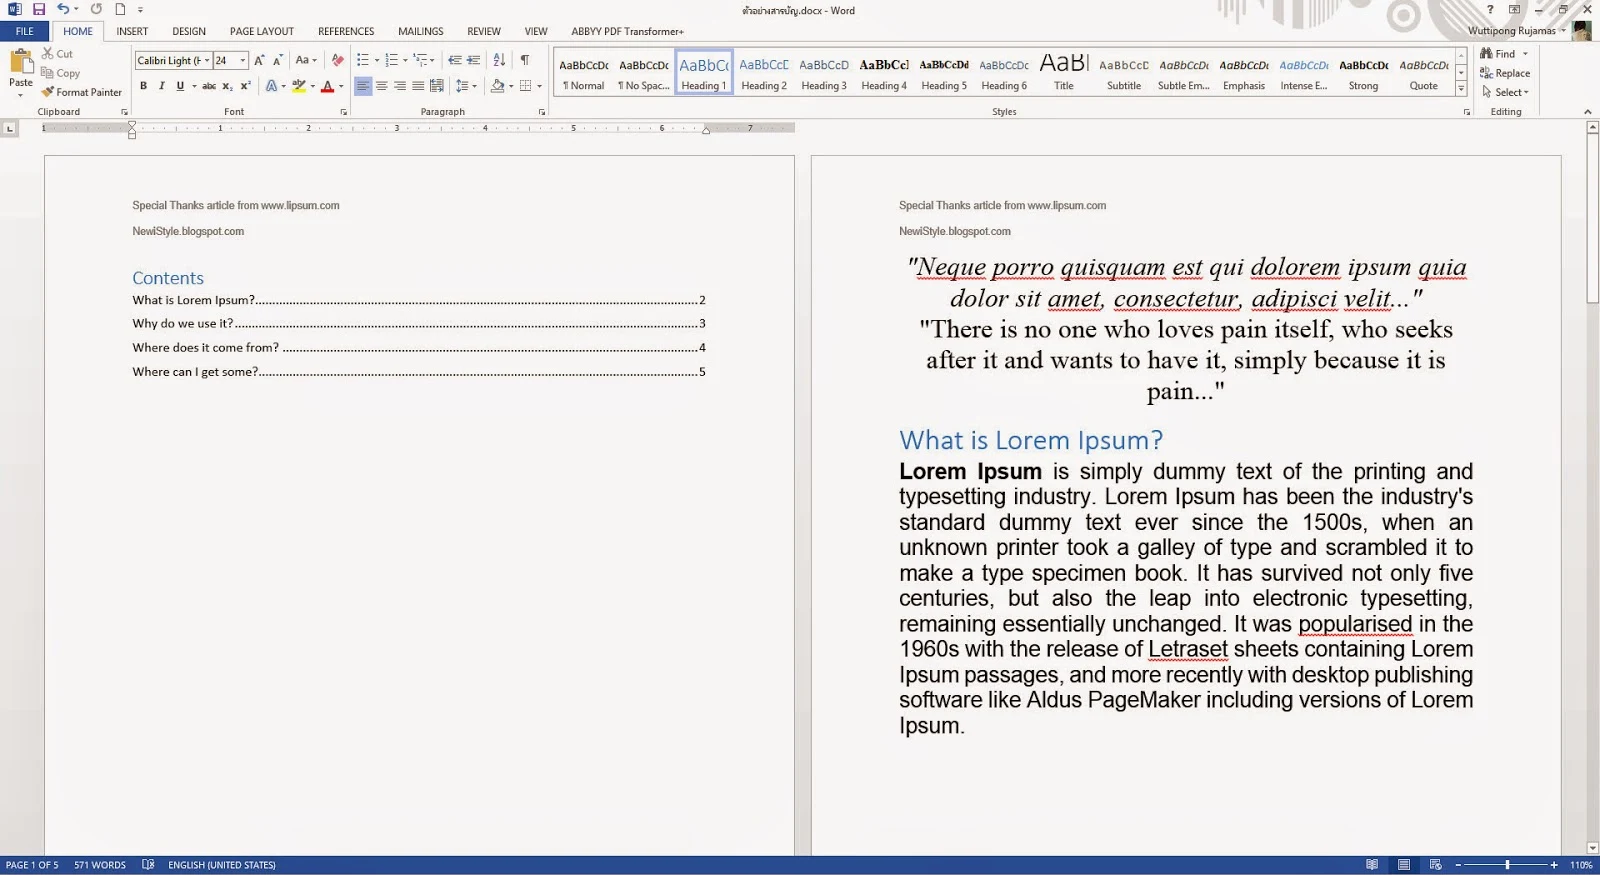Clear all formatting with the eraser icon
1600x875 pixels.
337,60
